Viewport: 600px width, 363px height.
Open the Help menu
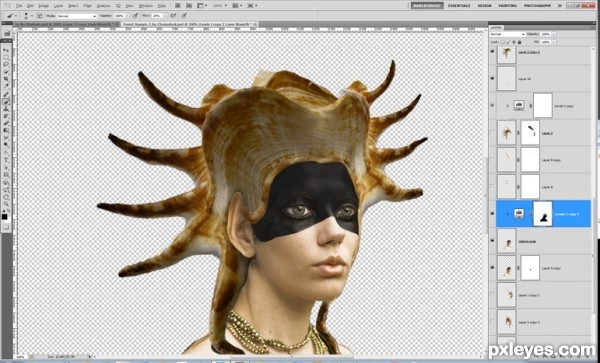161,6
